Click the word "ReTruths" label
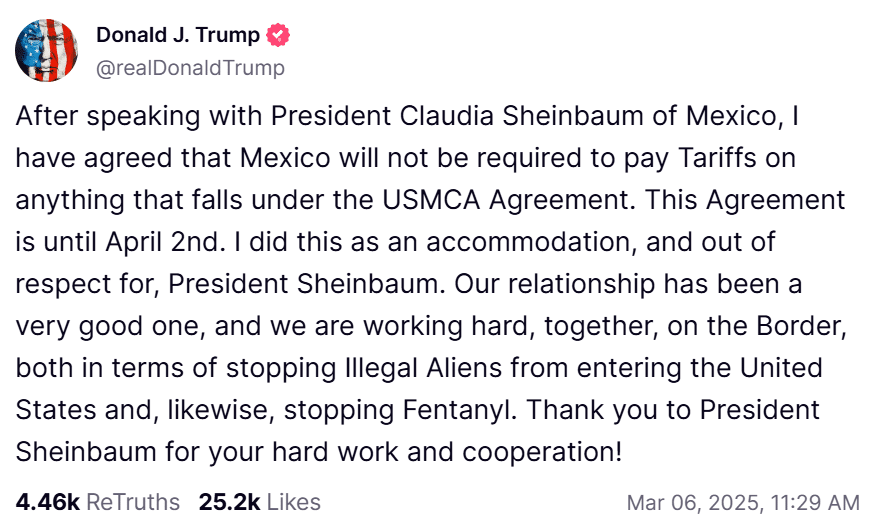The image size is (877, 520). tap(133, 502)
